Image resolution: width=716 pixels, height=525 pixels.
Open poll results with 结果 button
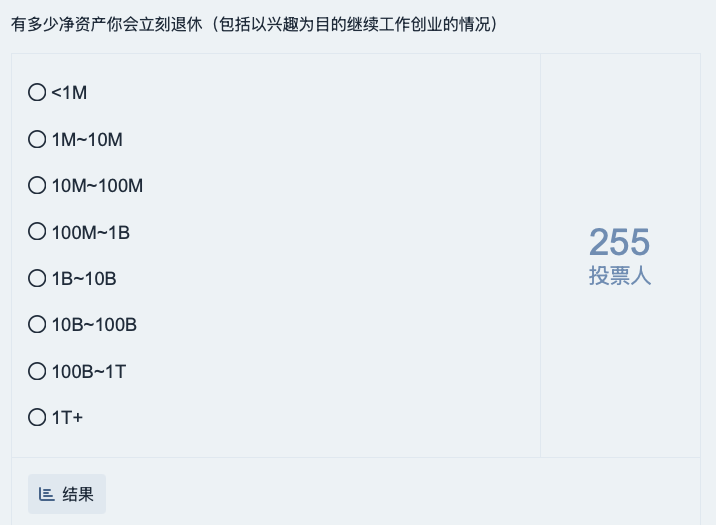tap(67, 494)
